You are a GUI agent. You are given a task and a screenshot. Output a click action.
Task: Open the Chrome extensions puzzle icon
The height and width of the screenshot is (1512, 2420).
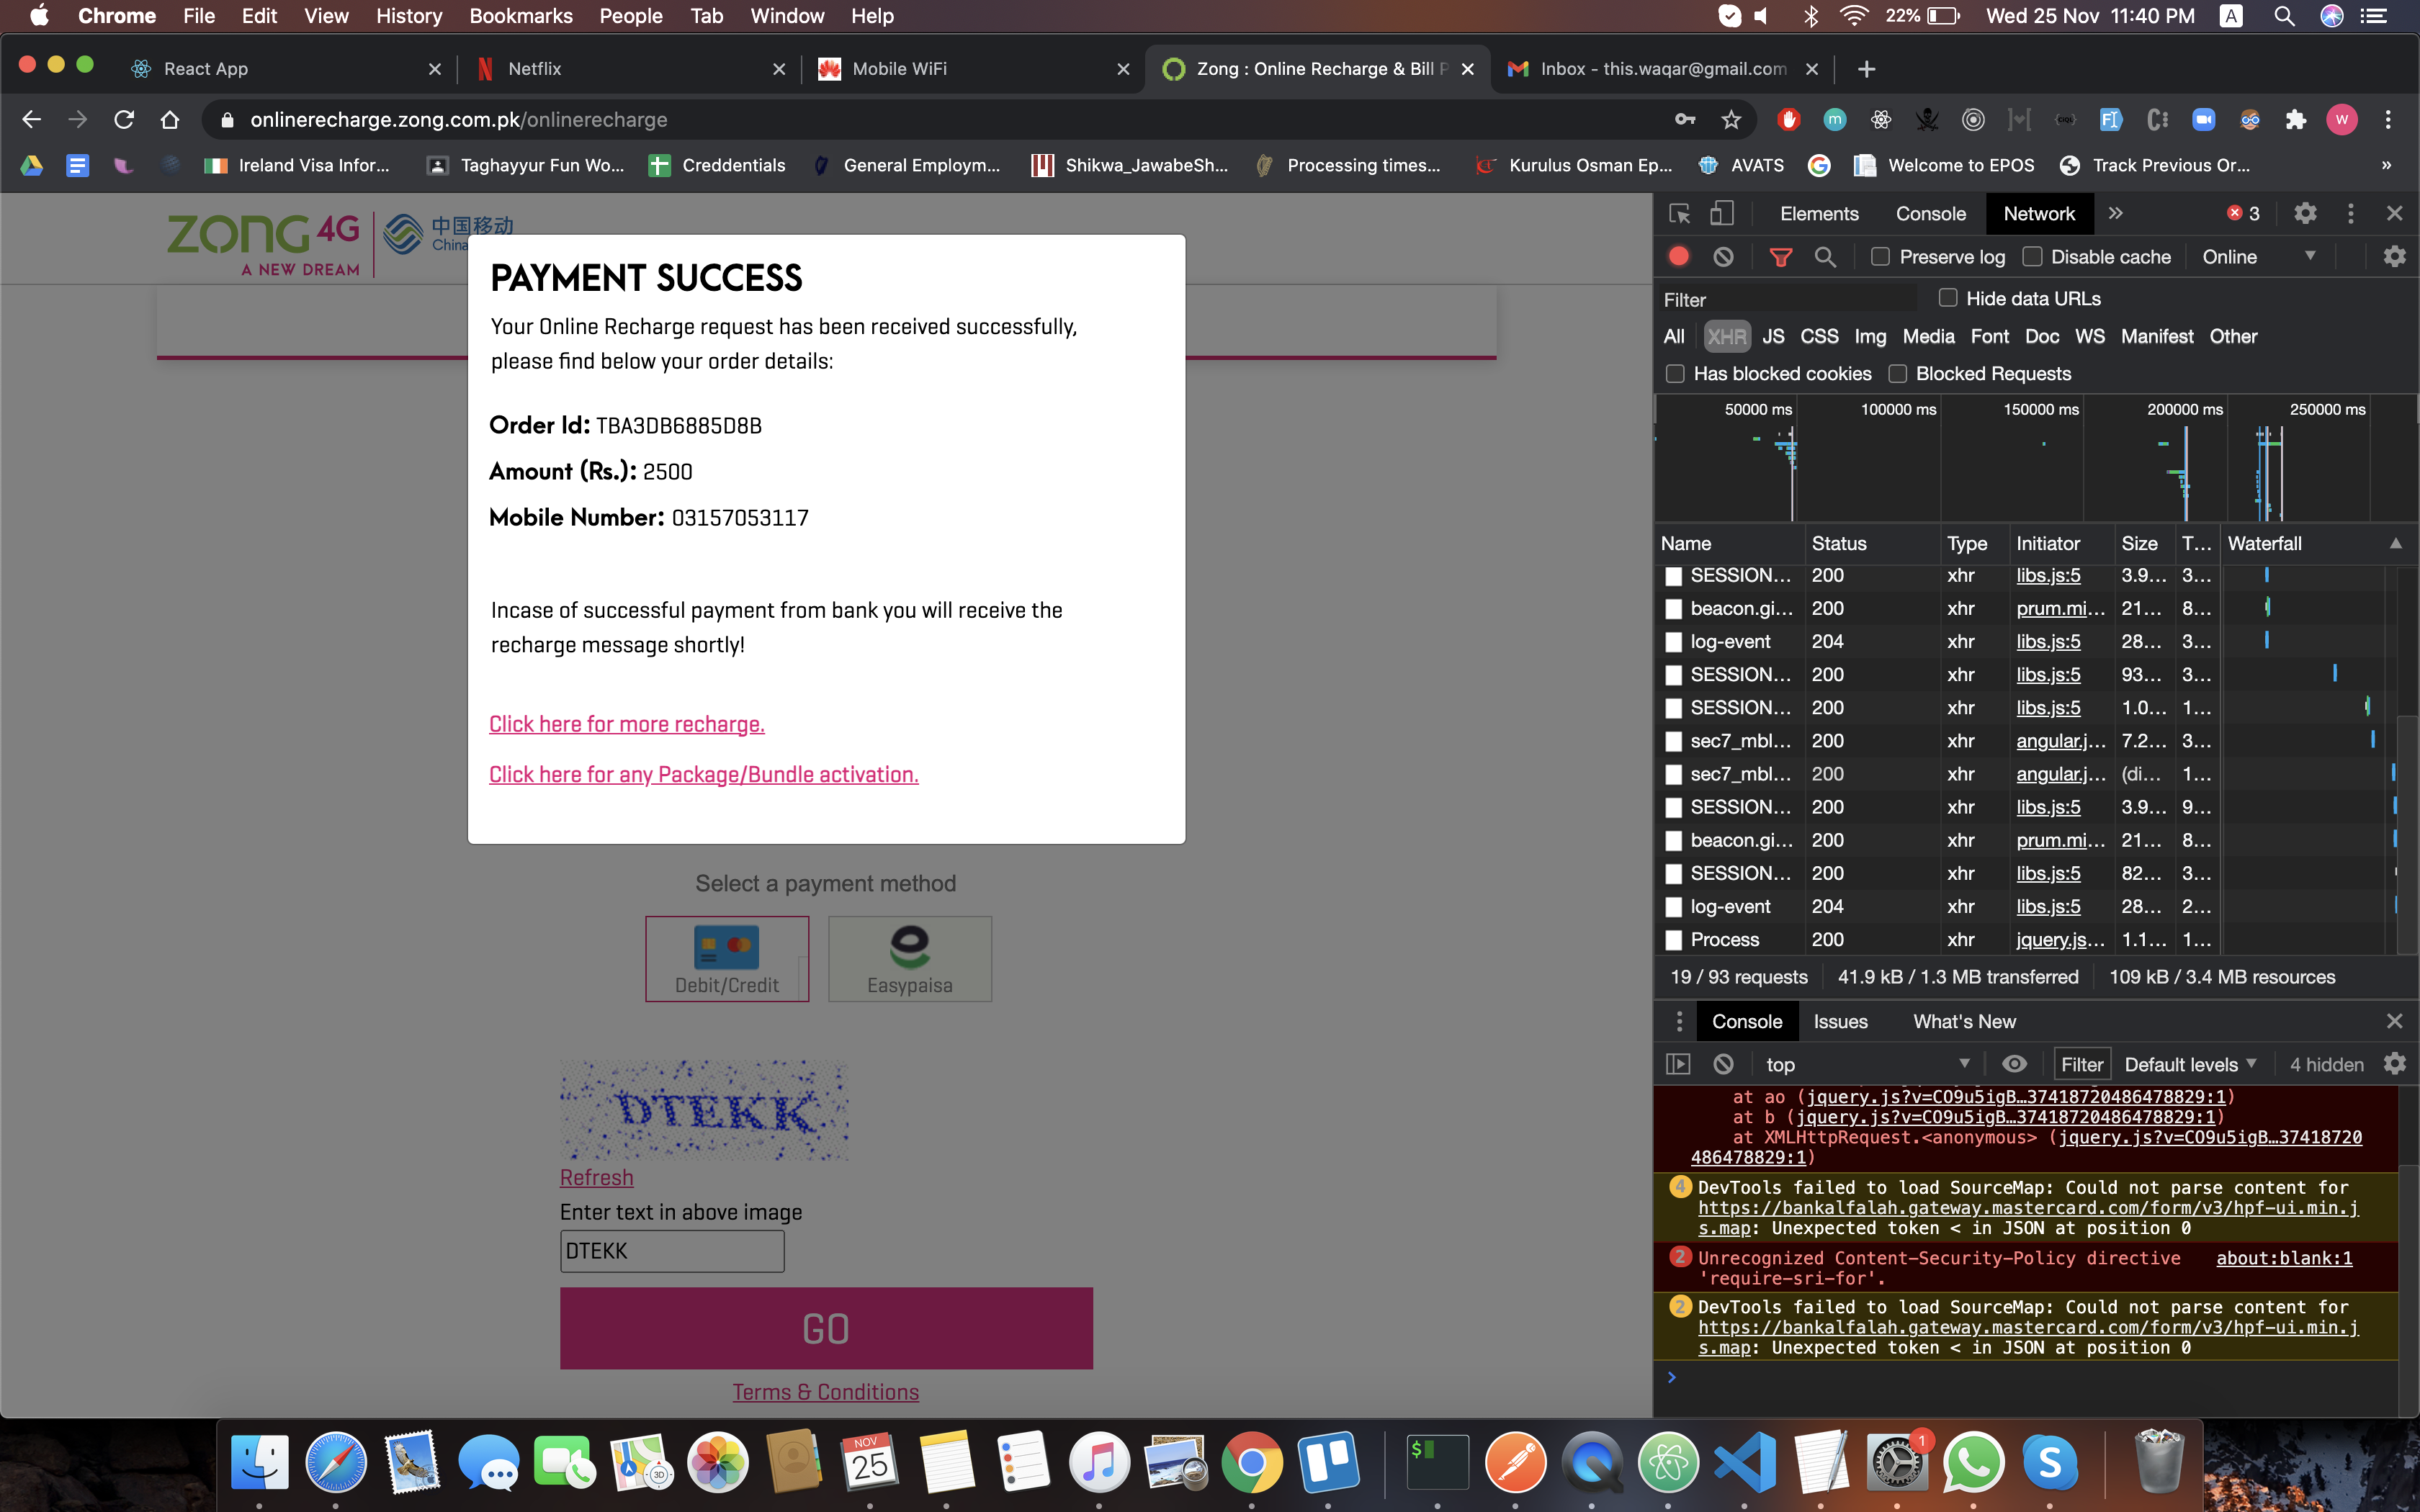tap(2296, 120)
